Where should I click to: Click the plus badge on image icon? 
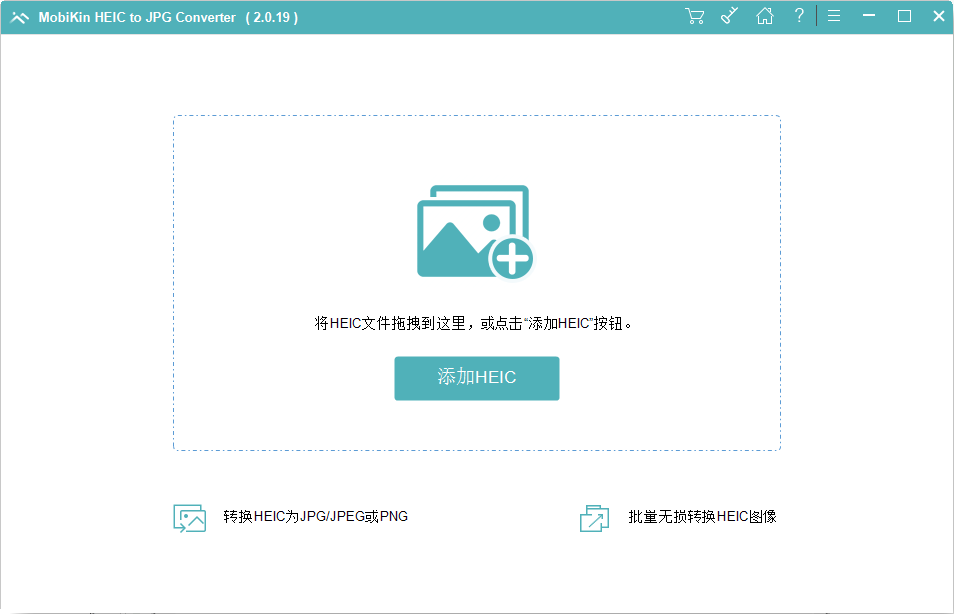pos(511,260)
